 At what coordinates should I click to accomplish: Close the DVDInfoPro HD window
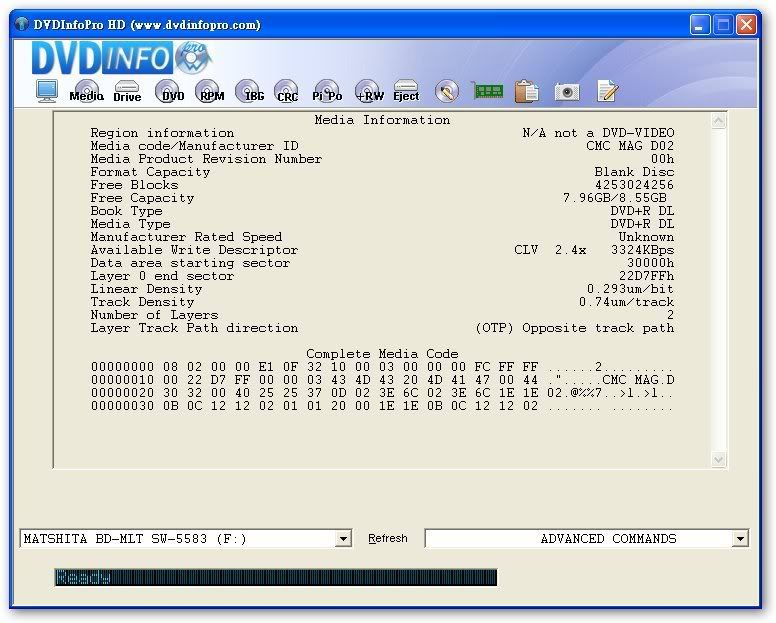pyautogui.click(x=746, y=25)
